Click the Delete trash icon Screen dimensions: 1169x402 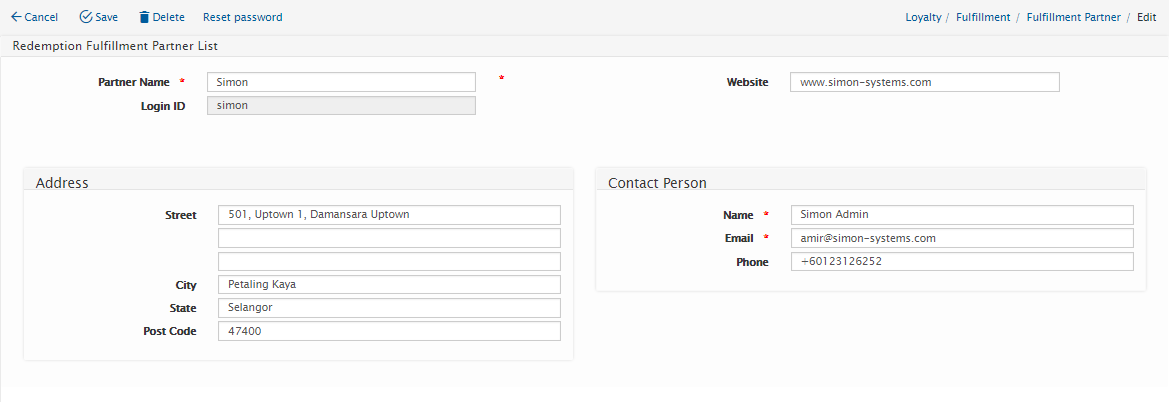click(x=144, y=17)
